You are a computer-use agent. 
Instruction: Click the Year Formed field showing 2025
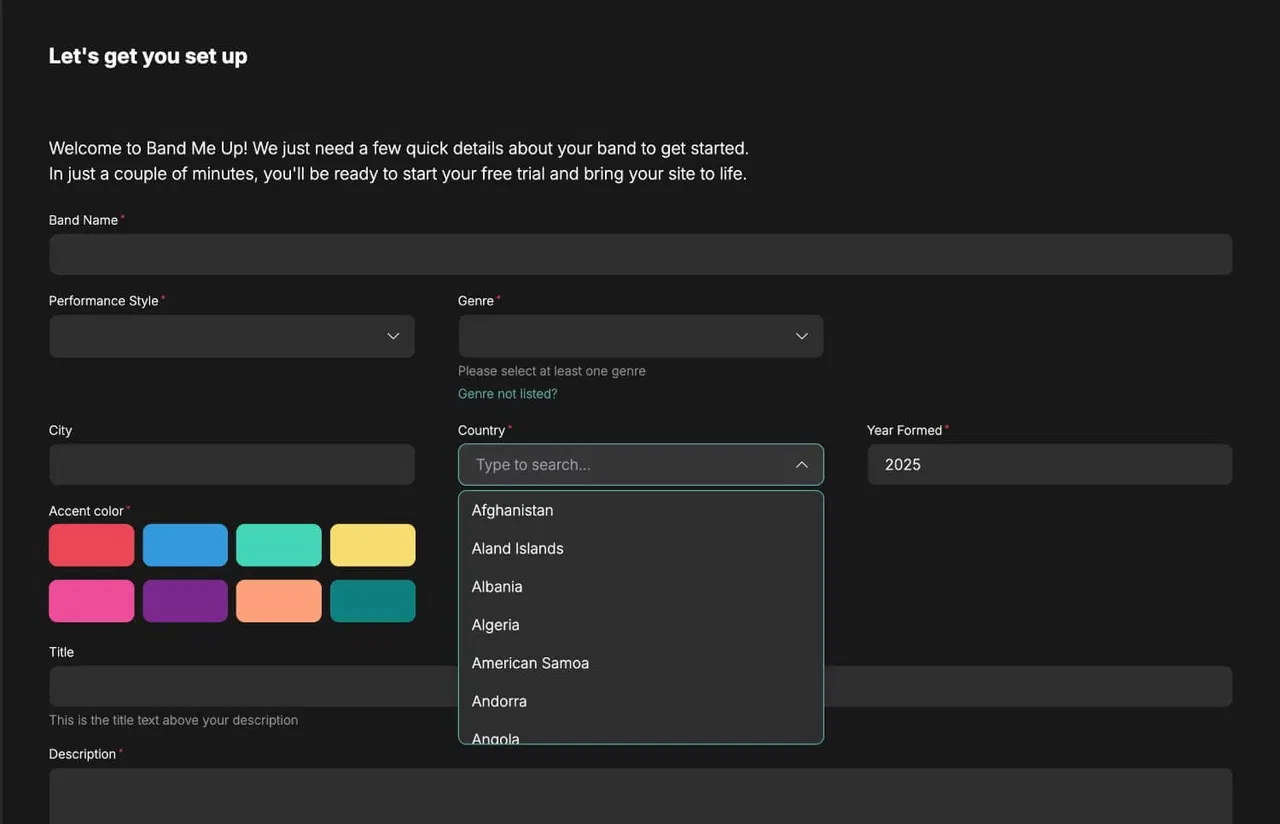point(1049,464)
